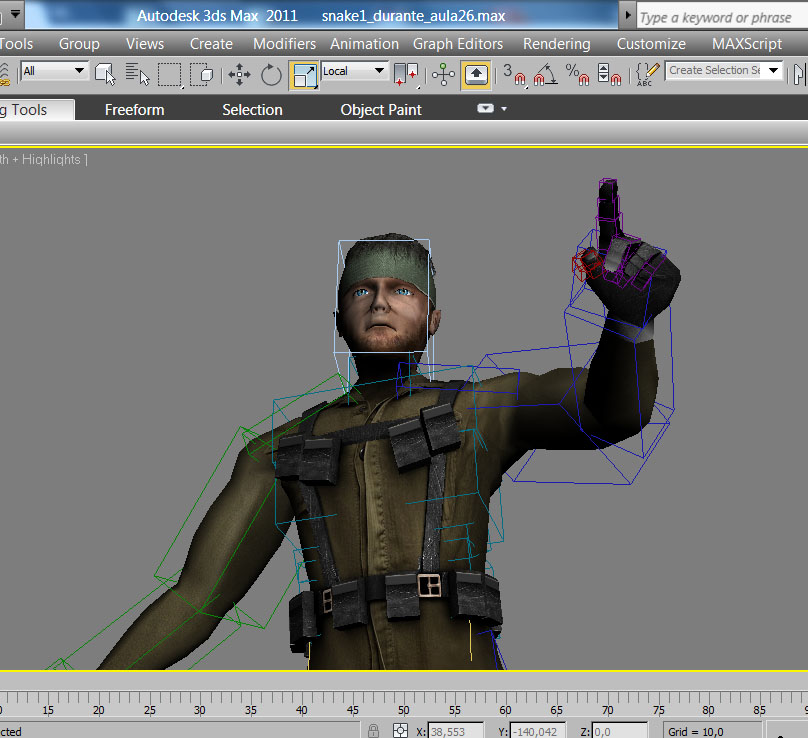808x738 pixels.
Task: Open Select by Name dialog
Action: coord(137,73)
